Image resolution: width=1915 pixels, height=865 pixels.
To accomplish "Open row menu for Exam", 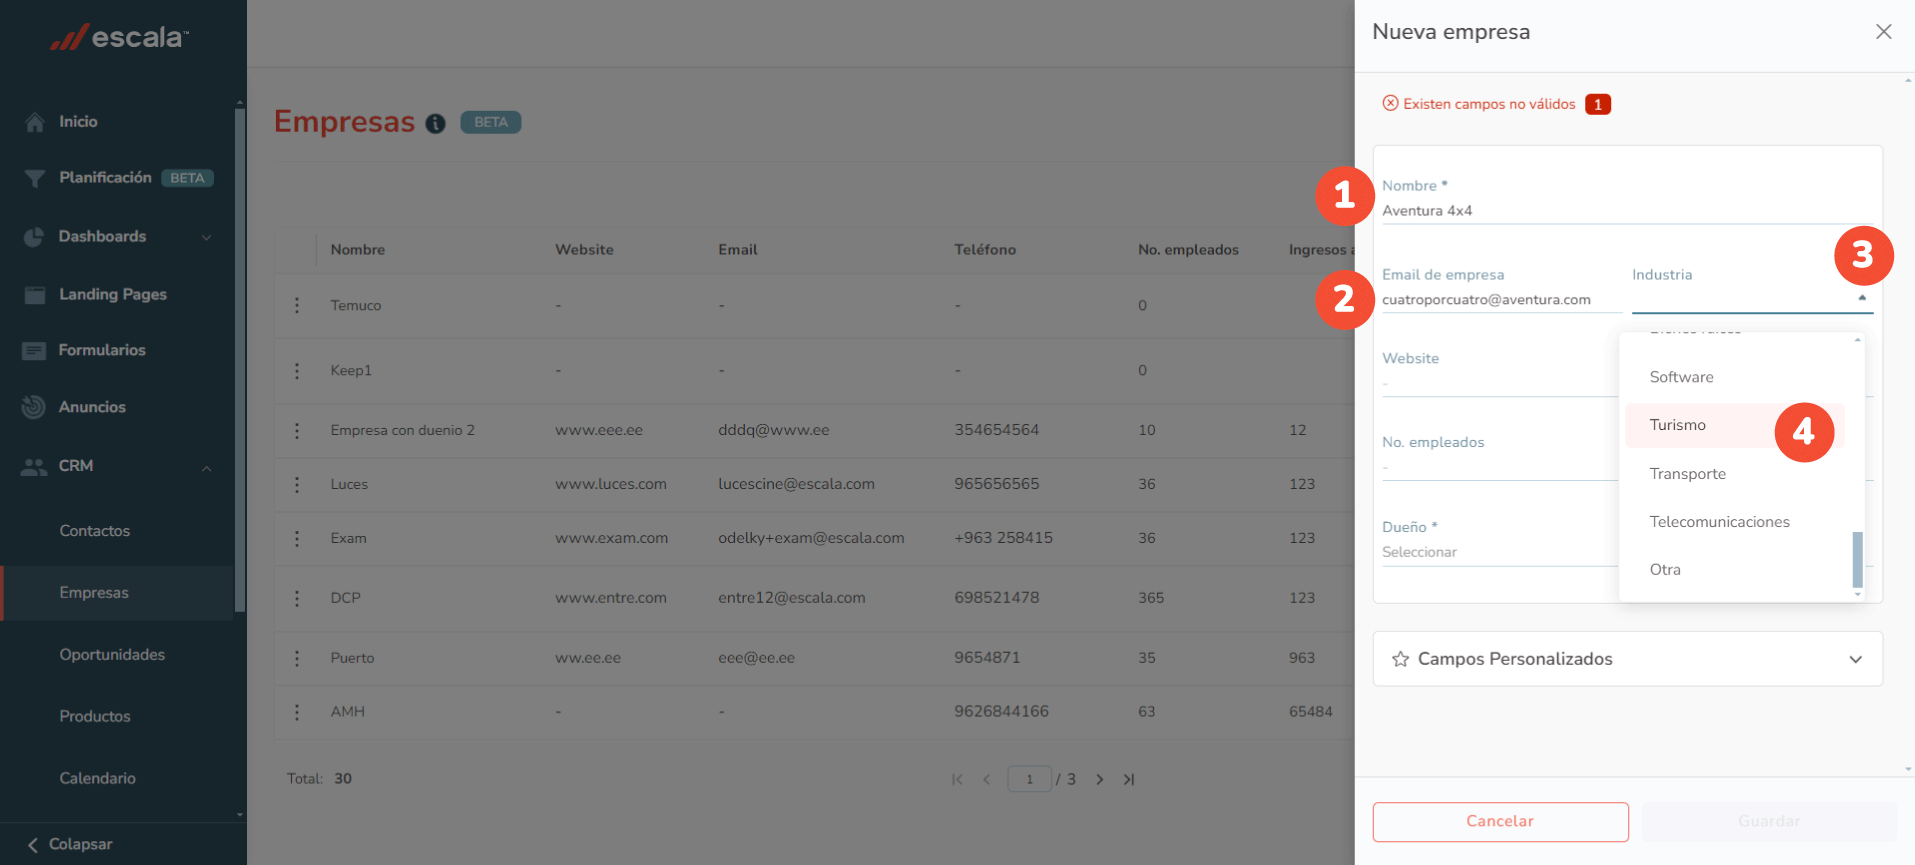I will click(297, 538).
